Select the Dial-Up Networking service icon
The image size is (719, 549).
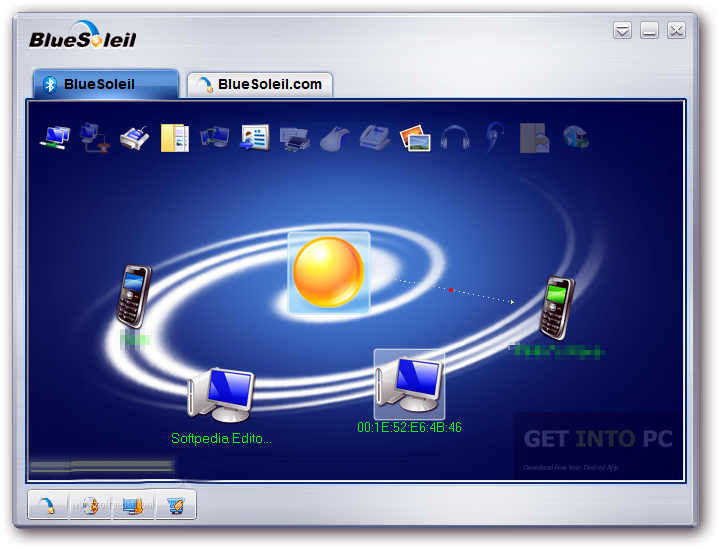[x=94, y=138]
